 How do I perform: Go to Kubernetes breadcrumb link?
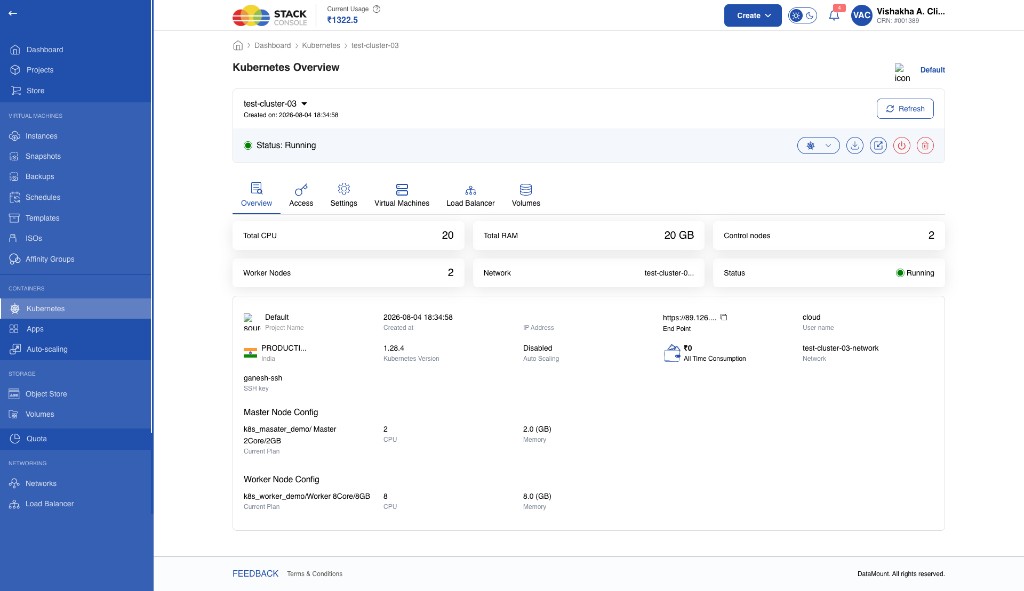tap(321, 46)
